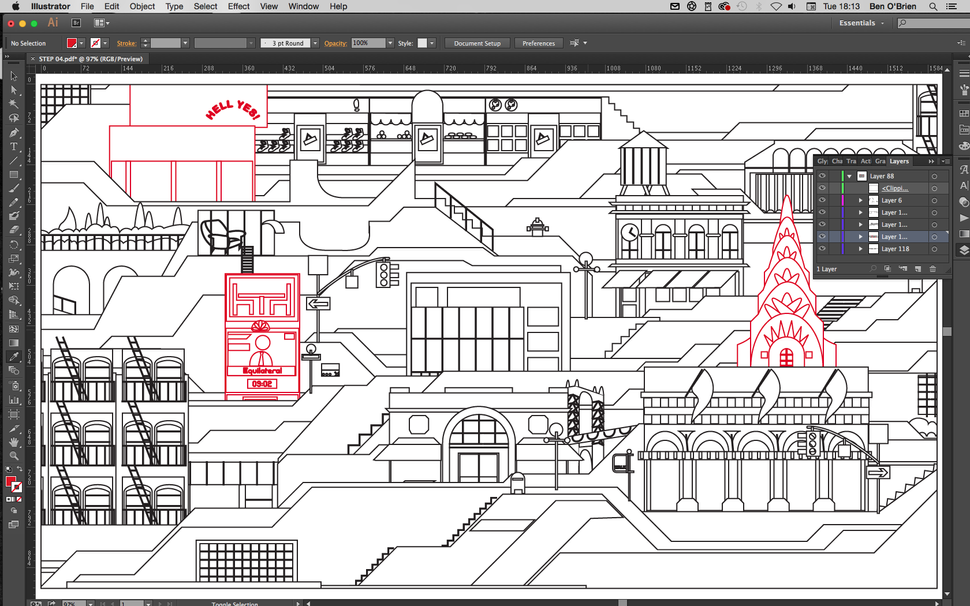This screenshot has height=606, width=970.
Task: Click the Essentials workspace switcher
Action: coord(856,22)
